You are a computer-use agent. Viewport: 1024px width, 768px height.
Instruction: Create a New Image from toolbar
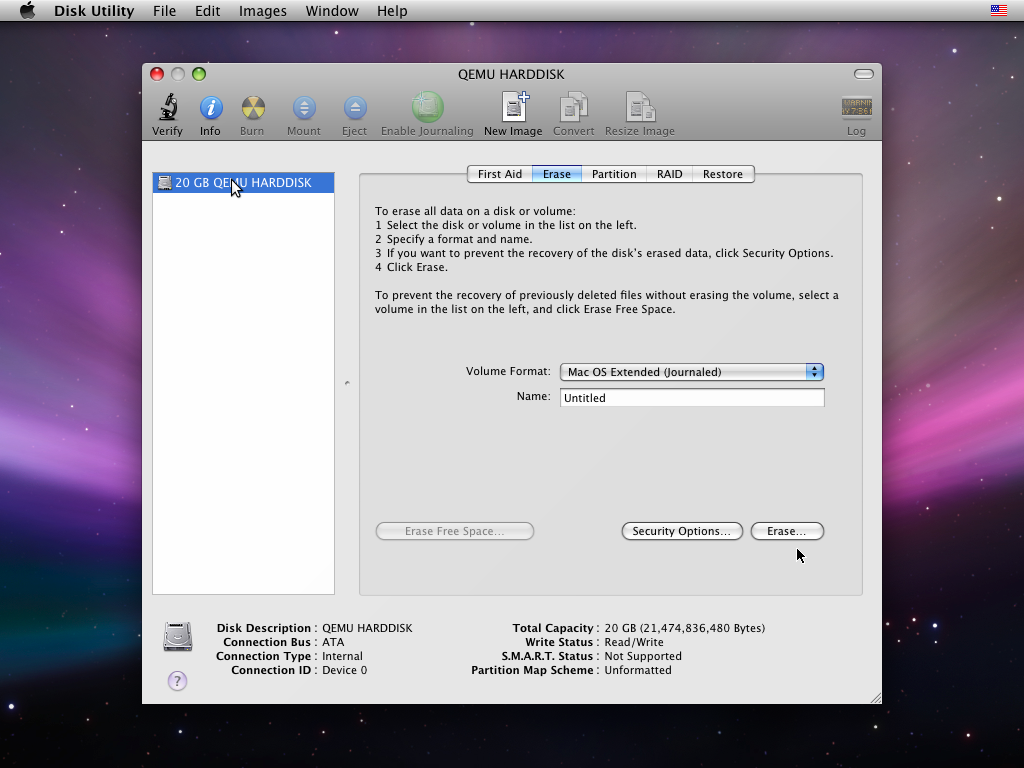[513, 108]
